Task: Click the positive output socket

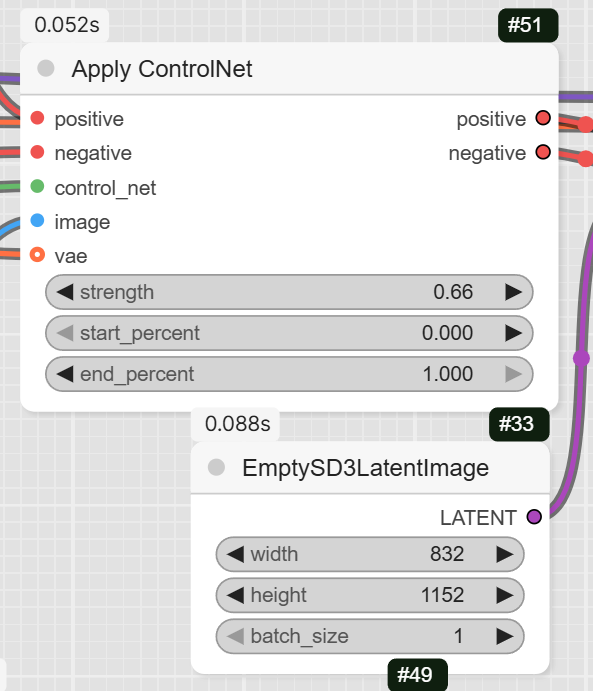Action: coord(543,118)
